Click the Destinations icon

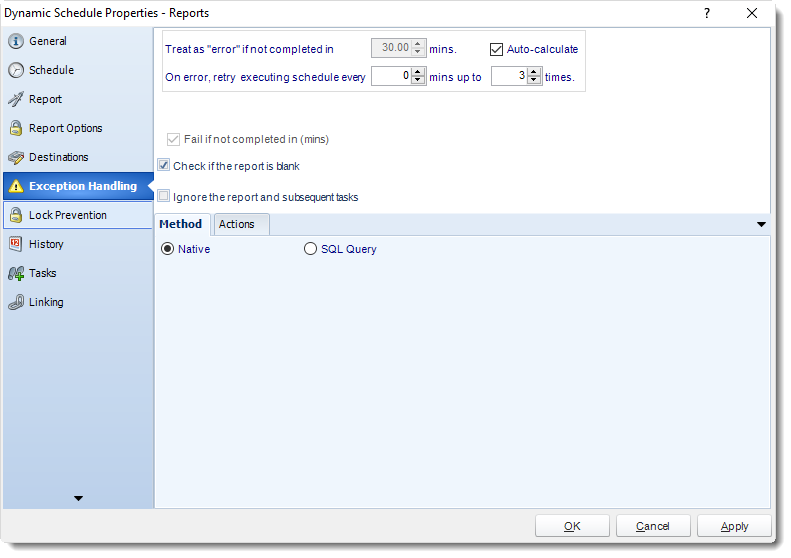tap(16, 157)
